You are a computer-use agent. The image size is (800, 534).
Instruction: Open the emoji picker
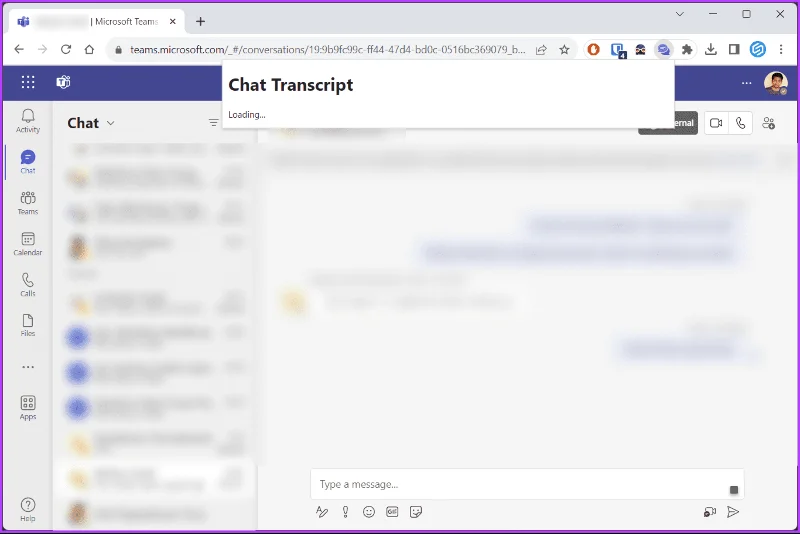(368, 512)
